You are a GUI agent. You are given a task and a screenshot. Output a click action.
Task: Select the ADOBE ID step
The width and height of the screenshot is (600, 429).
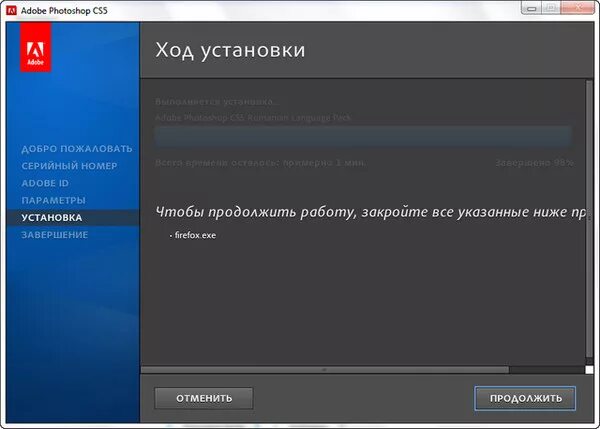[45, 183]
